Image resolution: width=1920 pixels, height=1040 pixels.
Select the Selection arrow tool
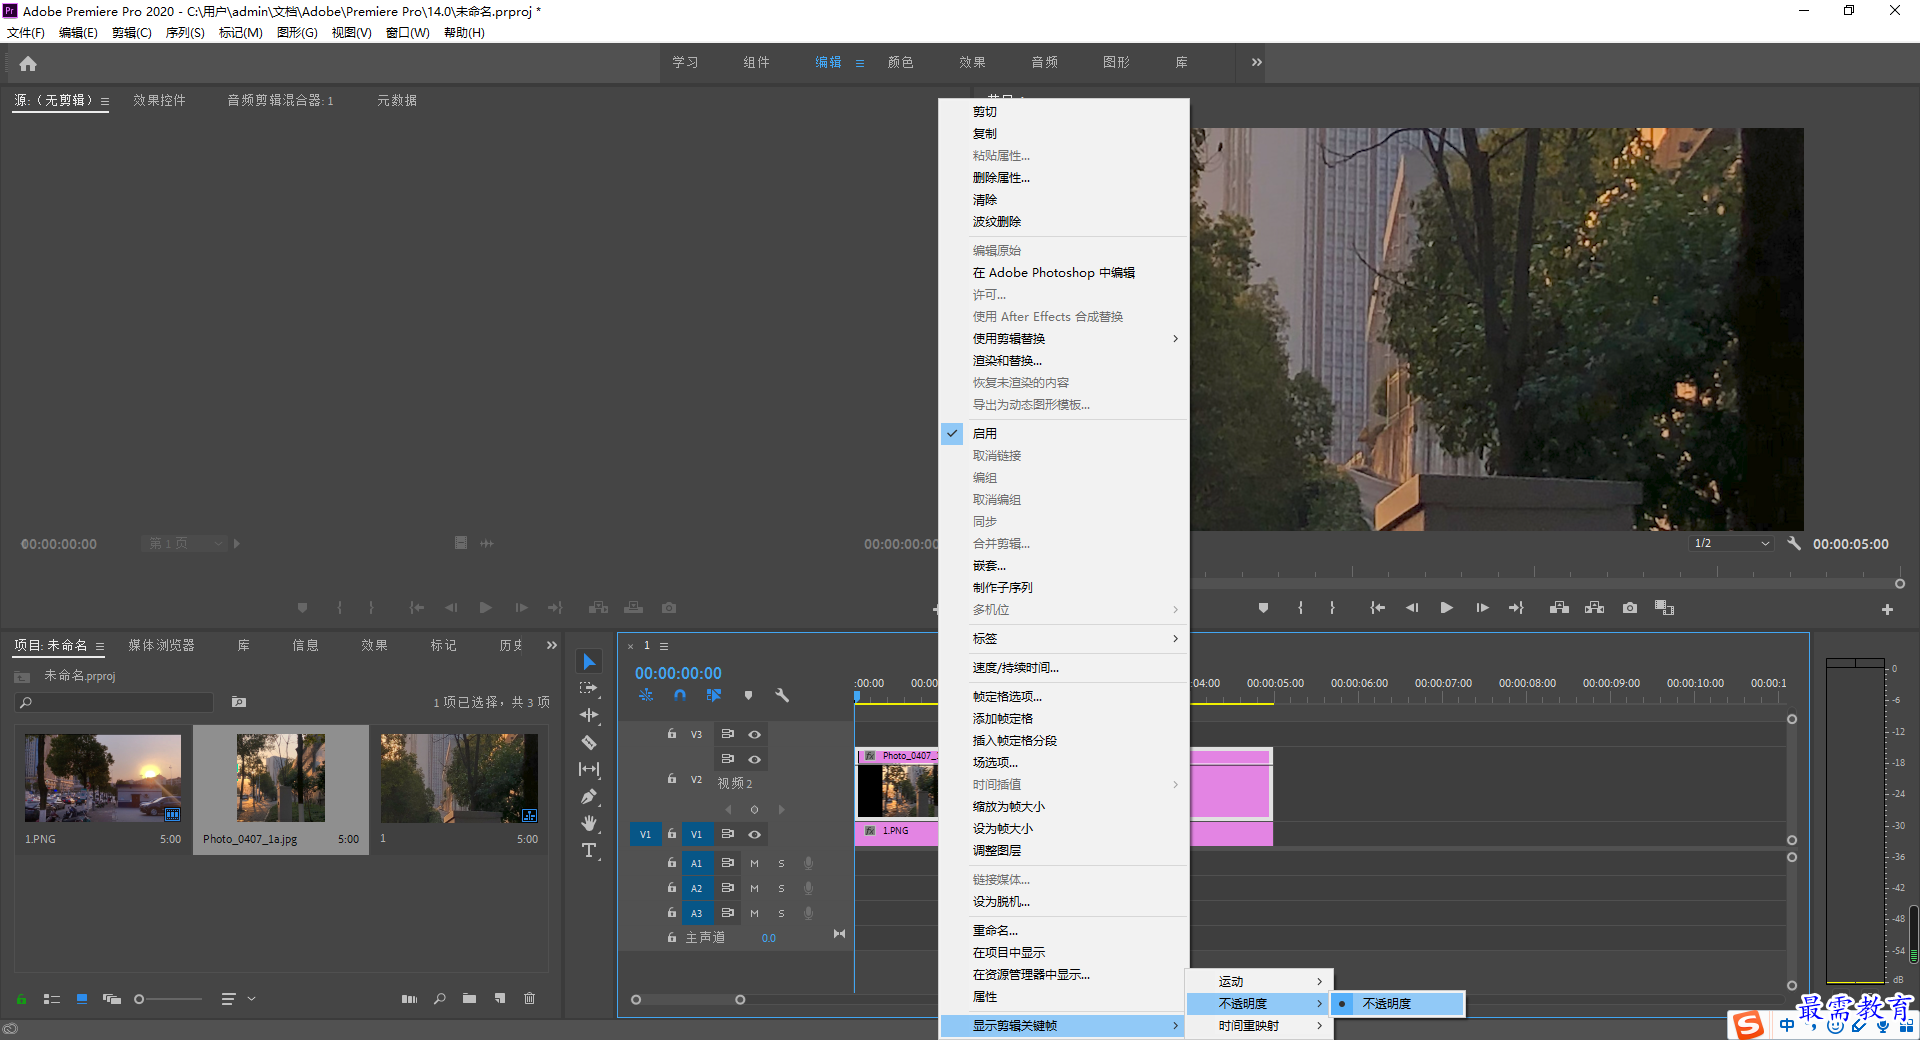(589, 662)
